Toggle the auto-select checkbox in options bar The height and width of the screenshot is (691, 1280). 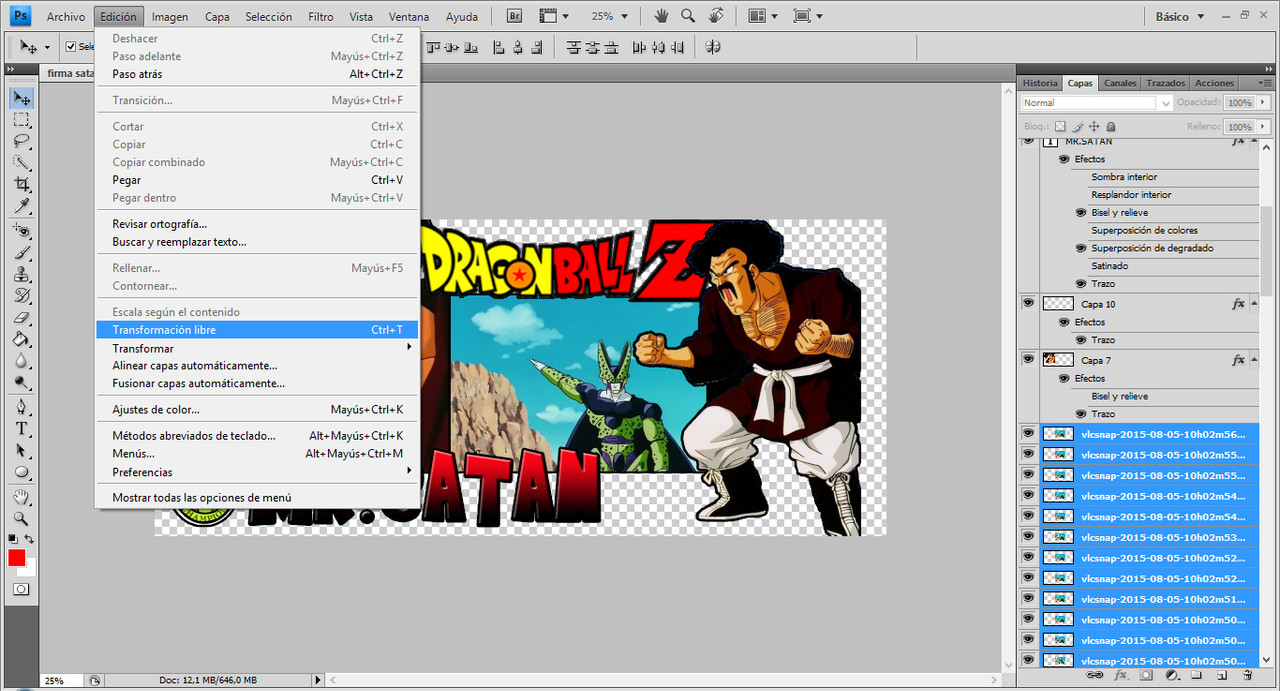click(x=71, y=47)
